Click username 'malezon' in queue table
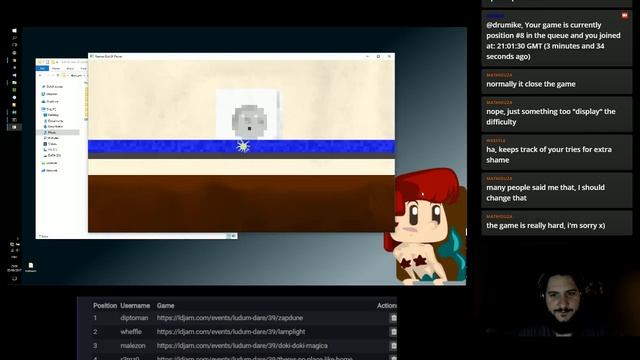The height and width of the screenshot is (360, 640). pyautogui.click(x=133, y=346)
